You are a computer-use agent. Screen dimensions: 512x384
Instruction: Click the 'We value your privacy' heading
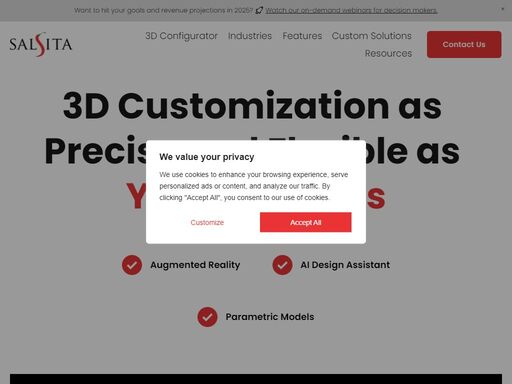[x=207, y=157]
